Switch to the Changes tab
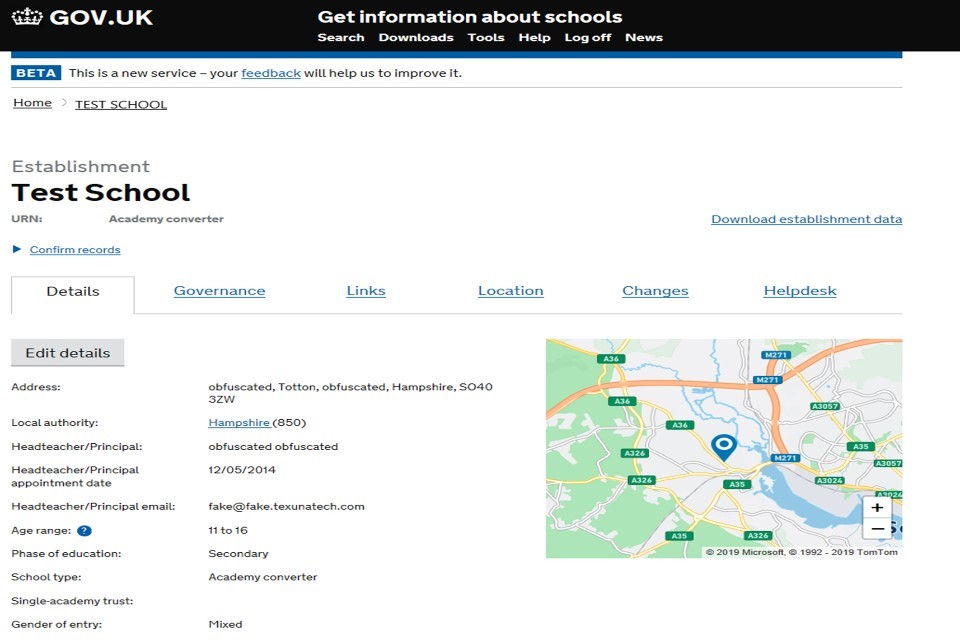This screenshot has height=640, width=960. coord(655,291)
